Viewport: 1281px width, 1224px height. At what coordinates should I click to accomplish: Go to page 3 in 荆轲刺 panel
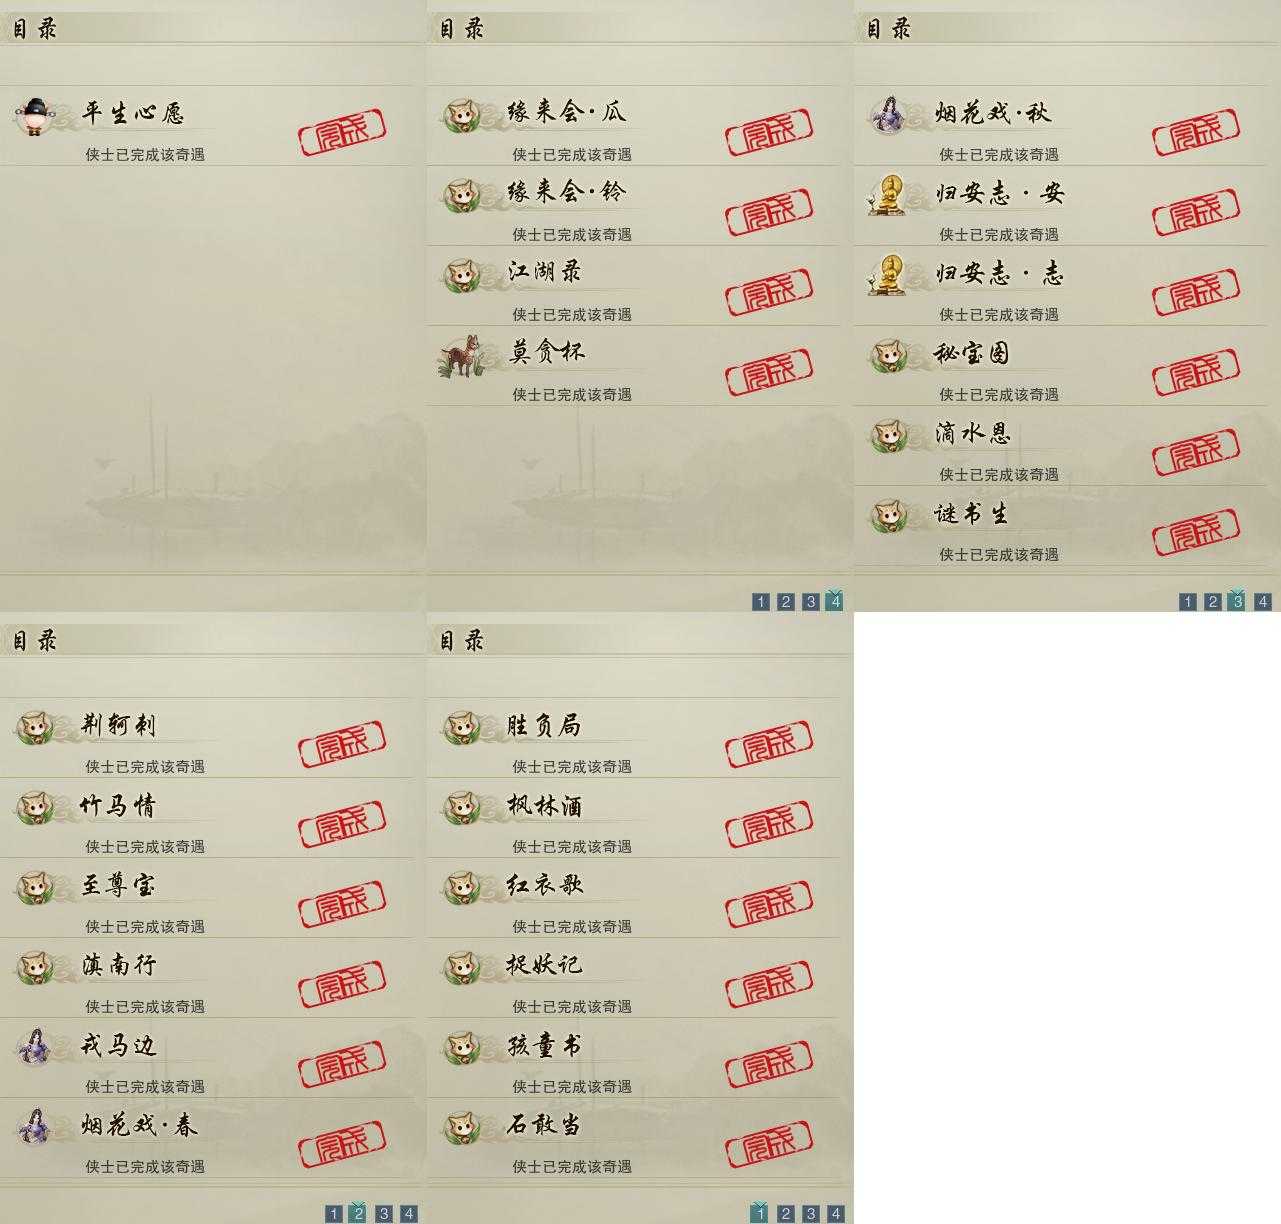384,1214
